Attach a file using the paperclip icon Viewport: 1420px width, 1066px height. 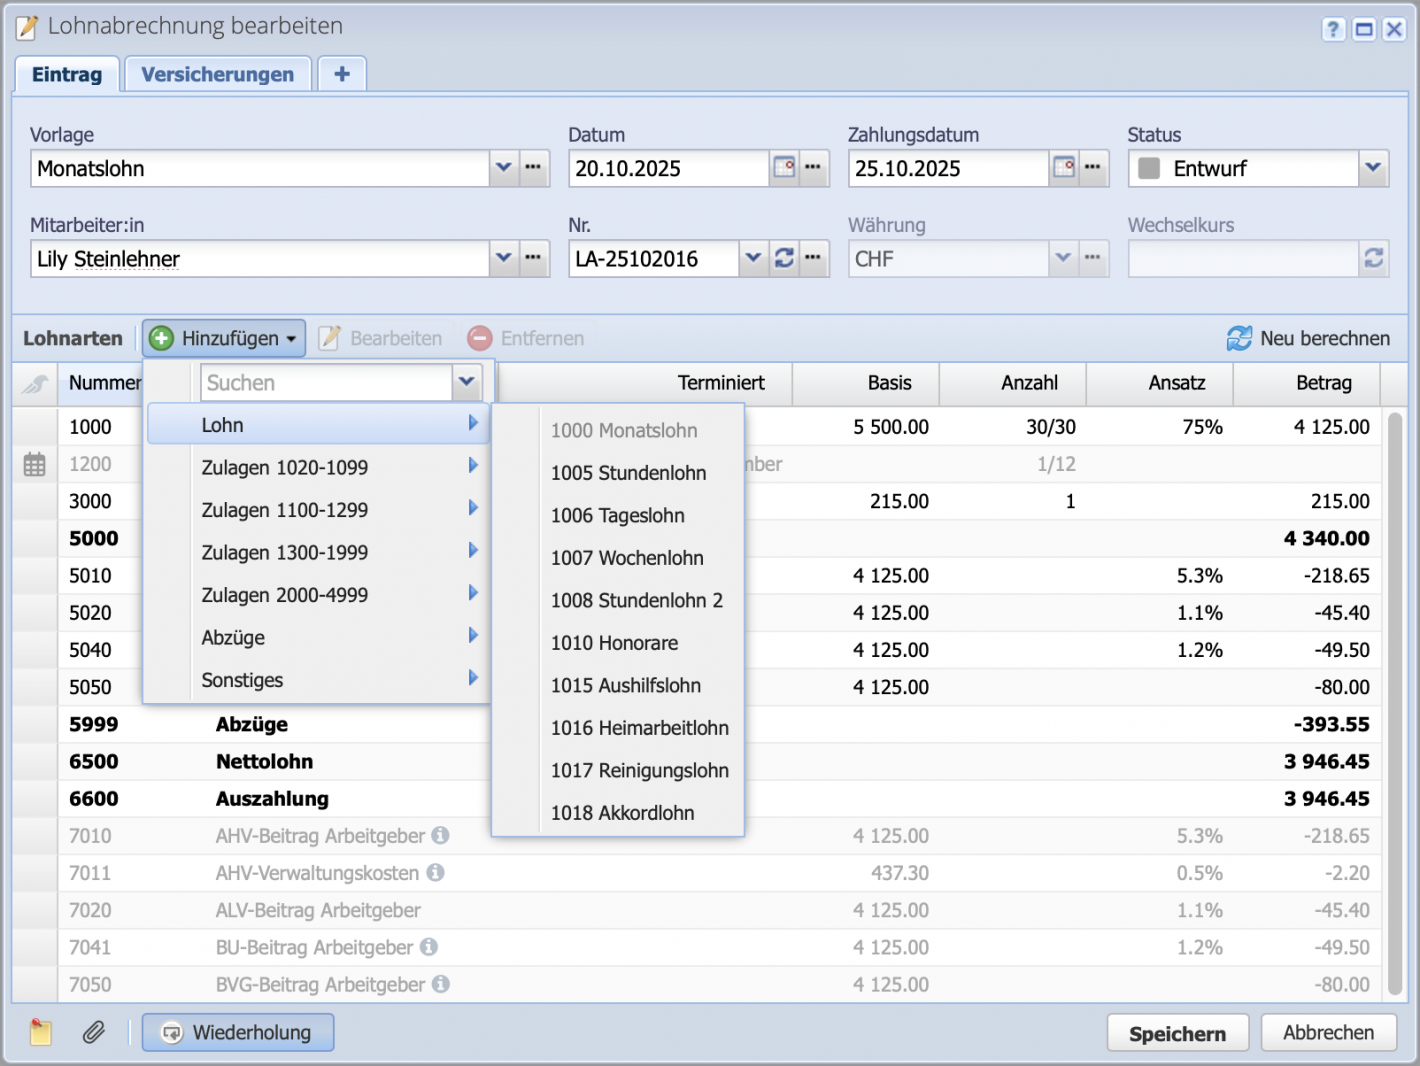tap(94, 1032)
